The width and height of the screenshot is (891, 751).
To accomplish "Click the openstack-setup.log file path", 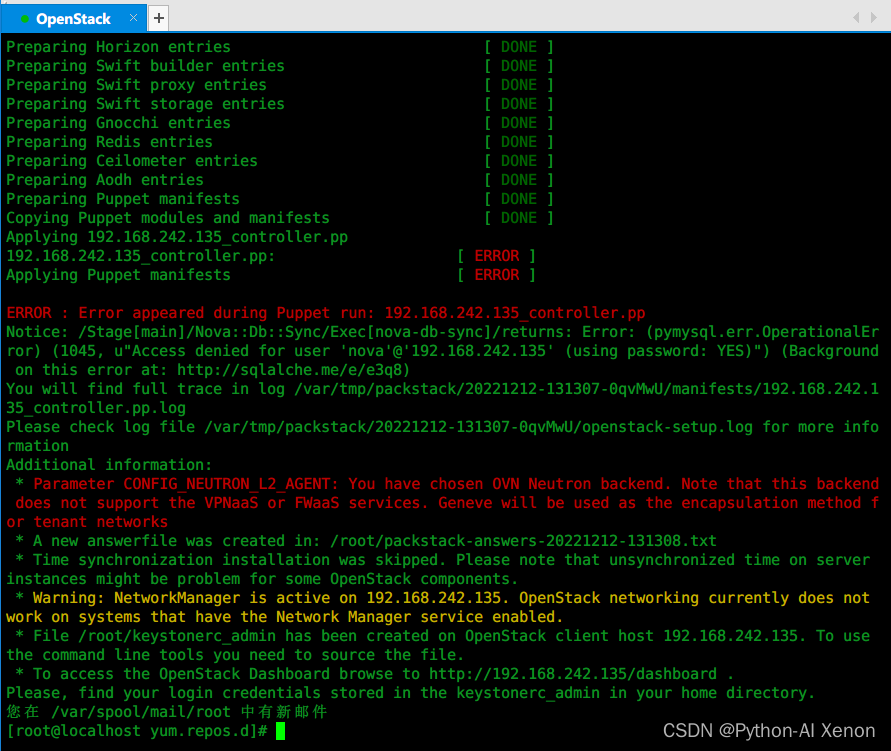I will pyautogui.click(x=478, y=427).
